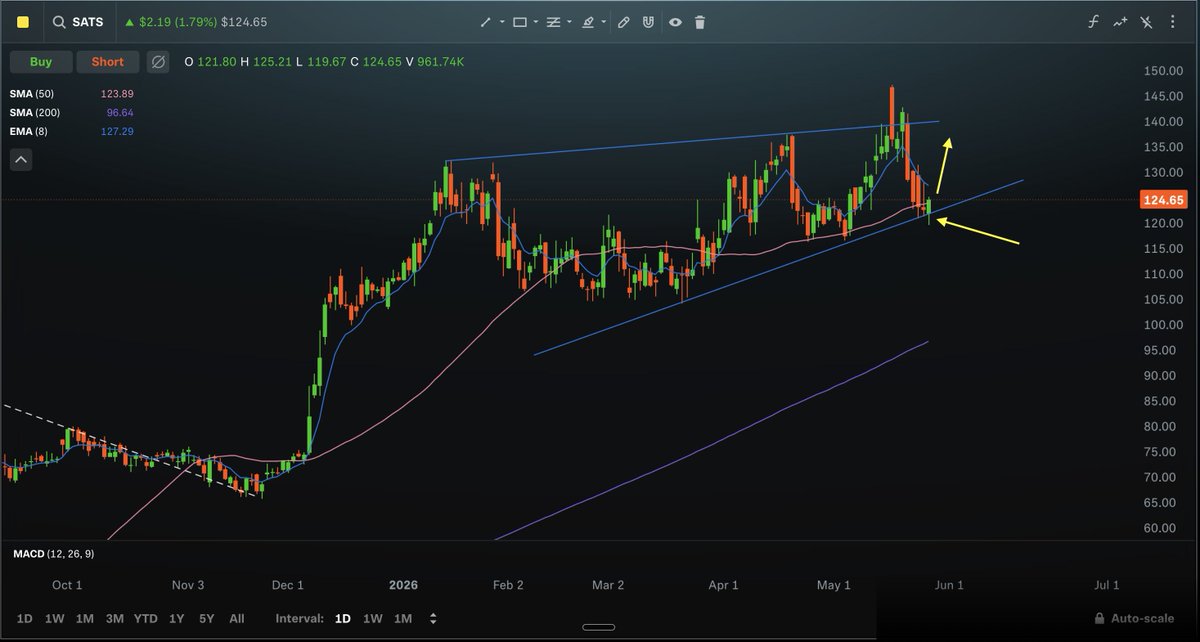
Task: Click the SMA (200) indicator label
Action: point(33,112)
